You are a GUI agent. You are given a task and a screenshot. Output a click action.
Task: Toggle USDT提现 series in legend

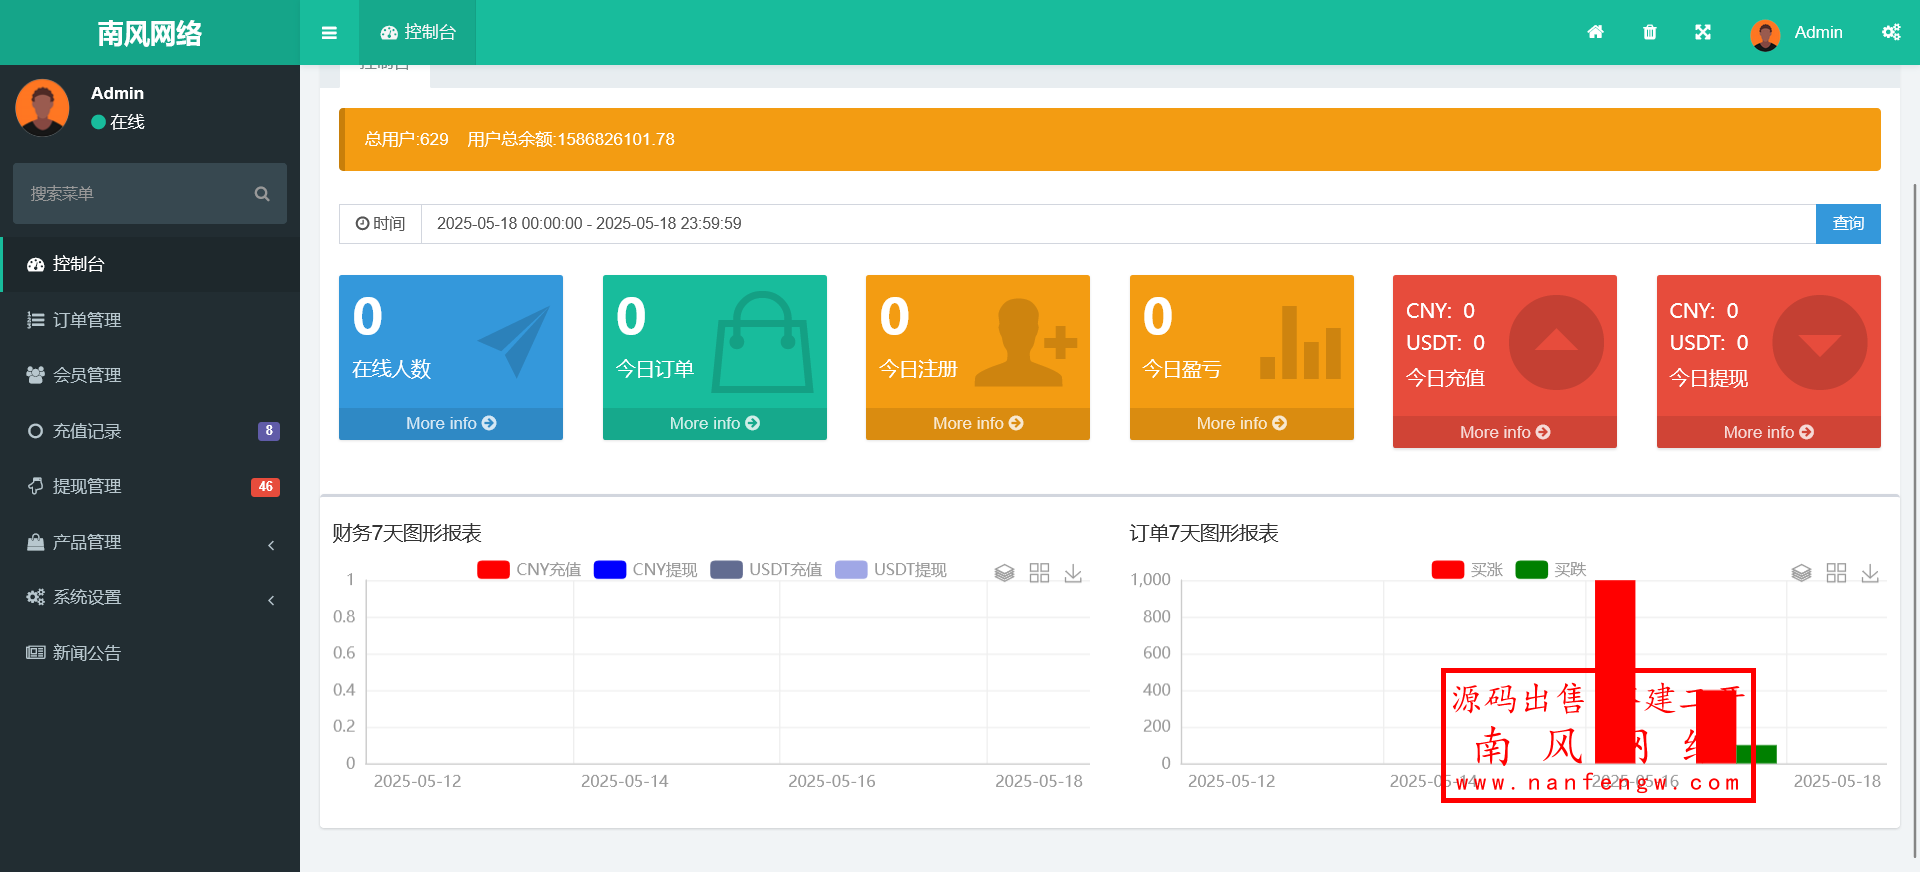[891, 570]
